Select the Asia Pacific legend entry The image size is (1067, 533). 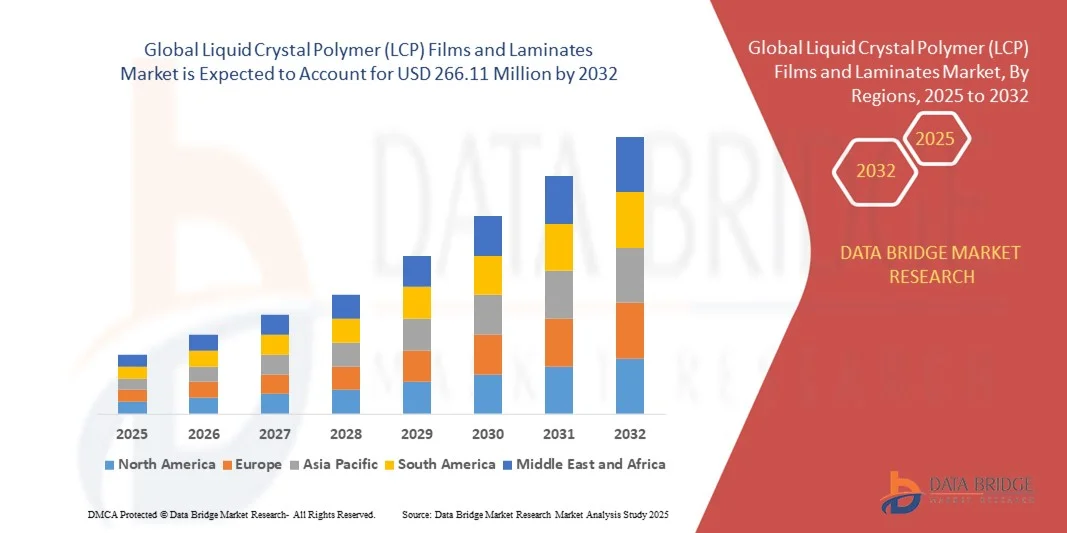tap(334, 464)
